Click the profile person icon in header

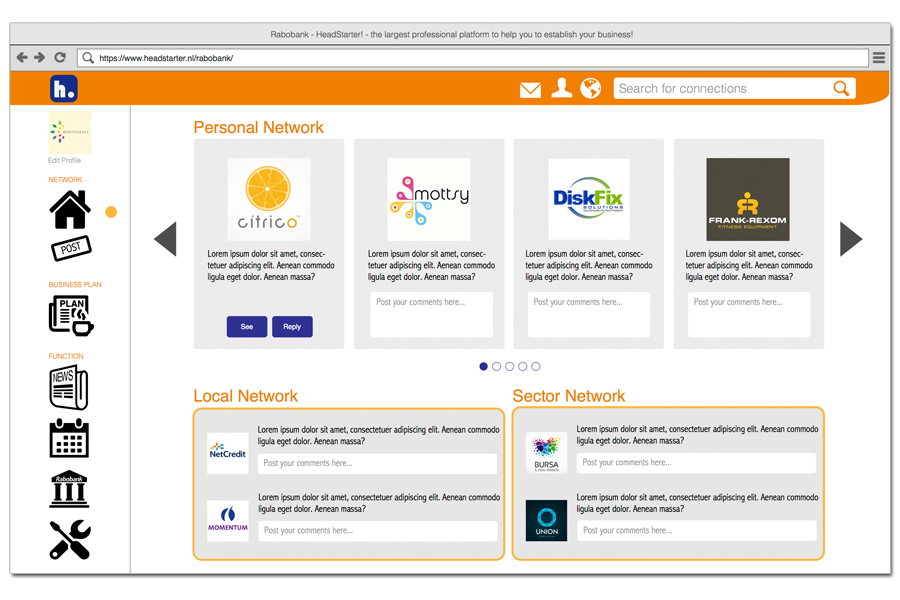(561, 89)
